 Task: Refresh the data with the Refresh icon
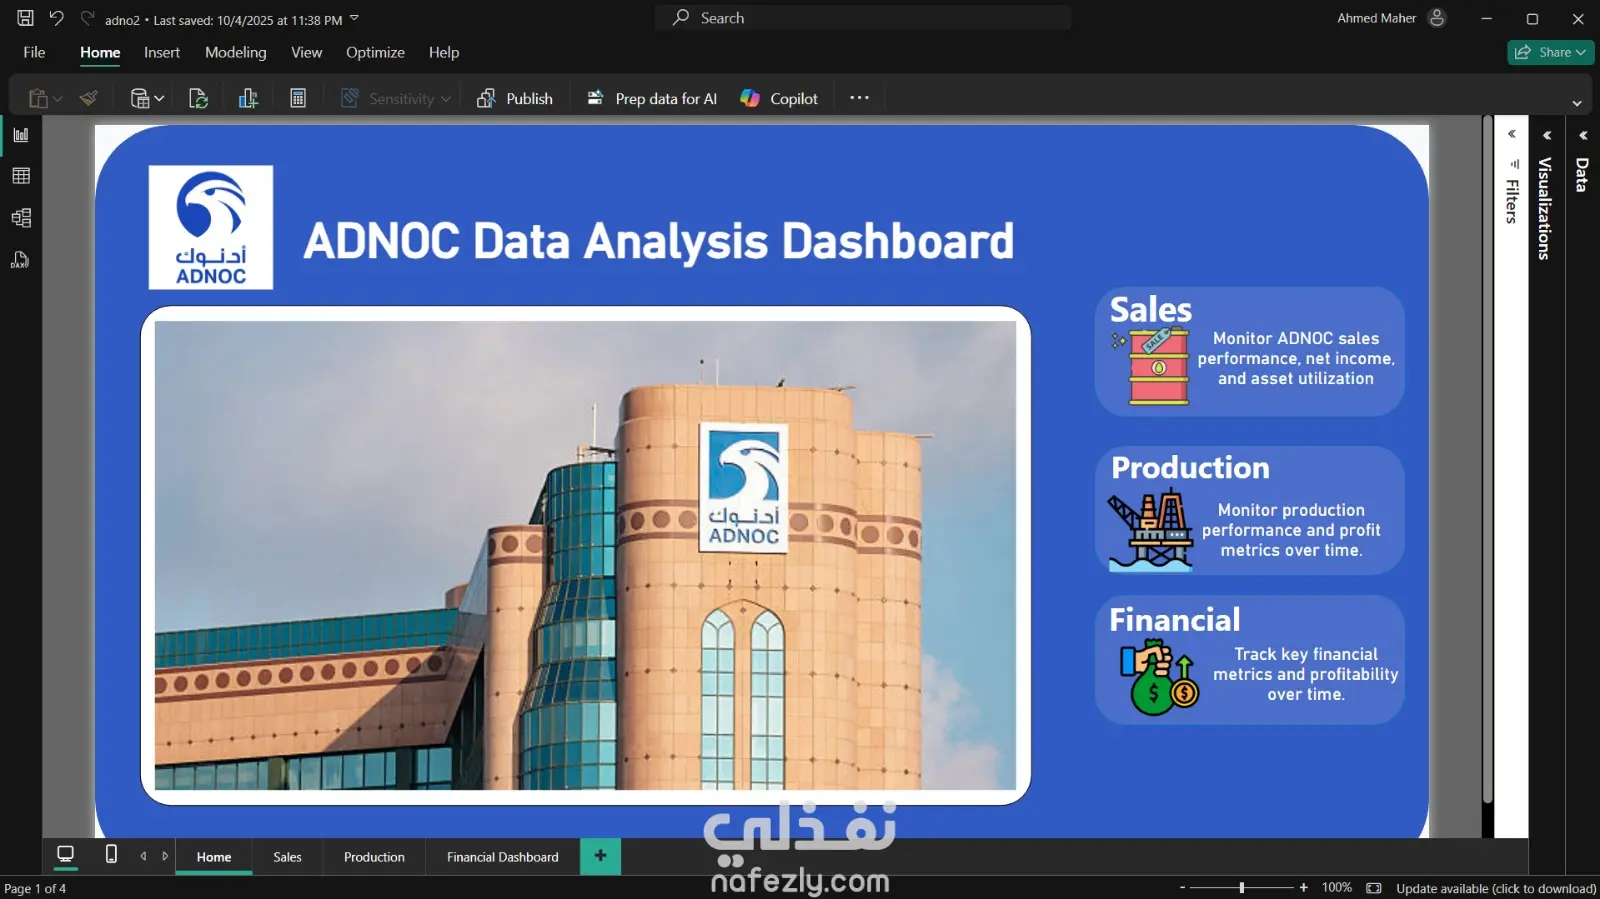point(198,98)
